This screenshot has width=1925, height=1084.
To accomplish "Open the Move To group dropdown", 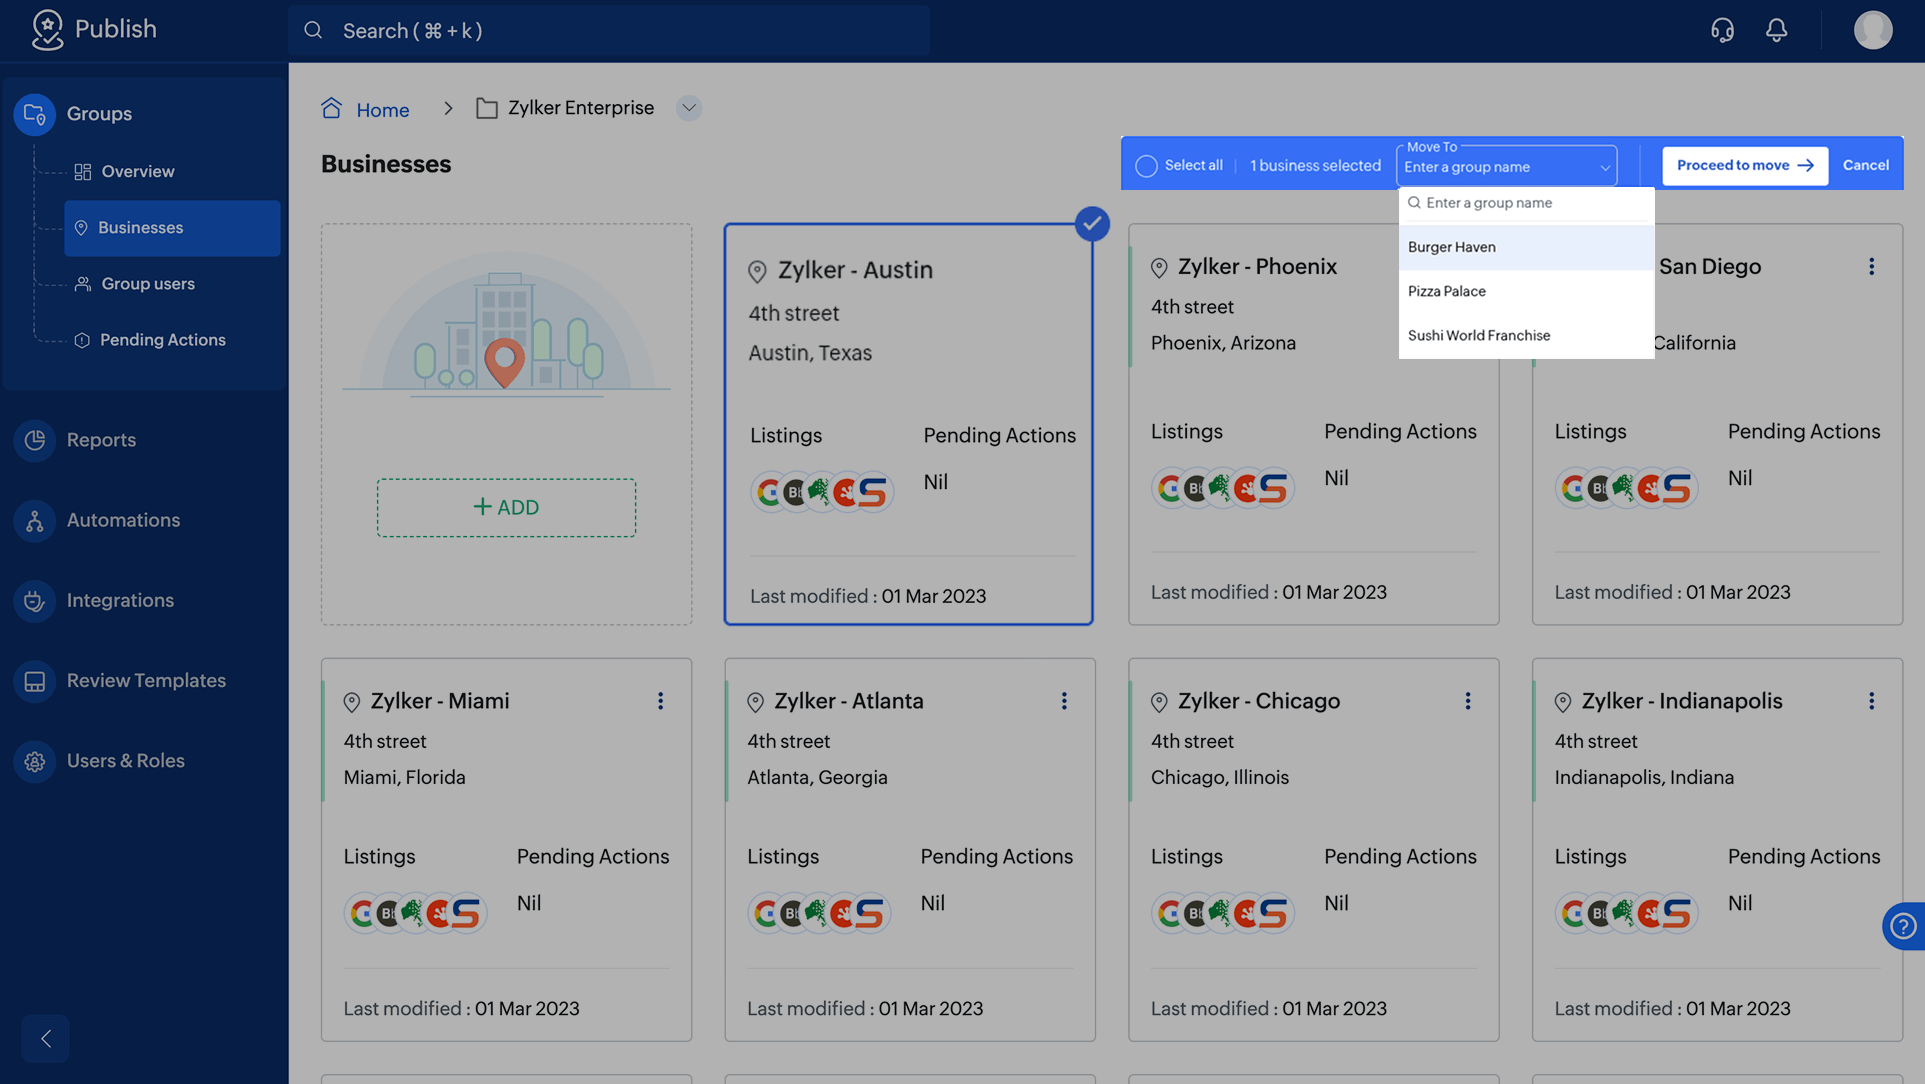I will (1506, 167).
